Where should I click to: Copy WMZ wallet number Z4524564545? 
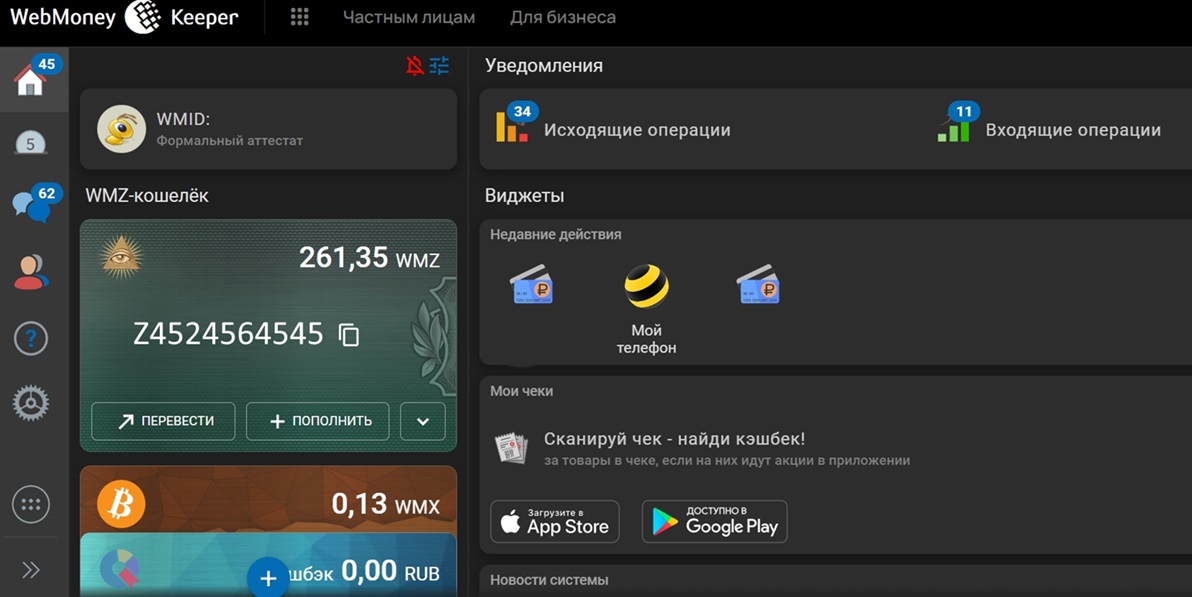349,335
